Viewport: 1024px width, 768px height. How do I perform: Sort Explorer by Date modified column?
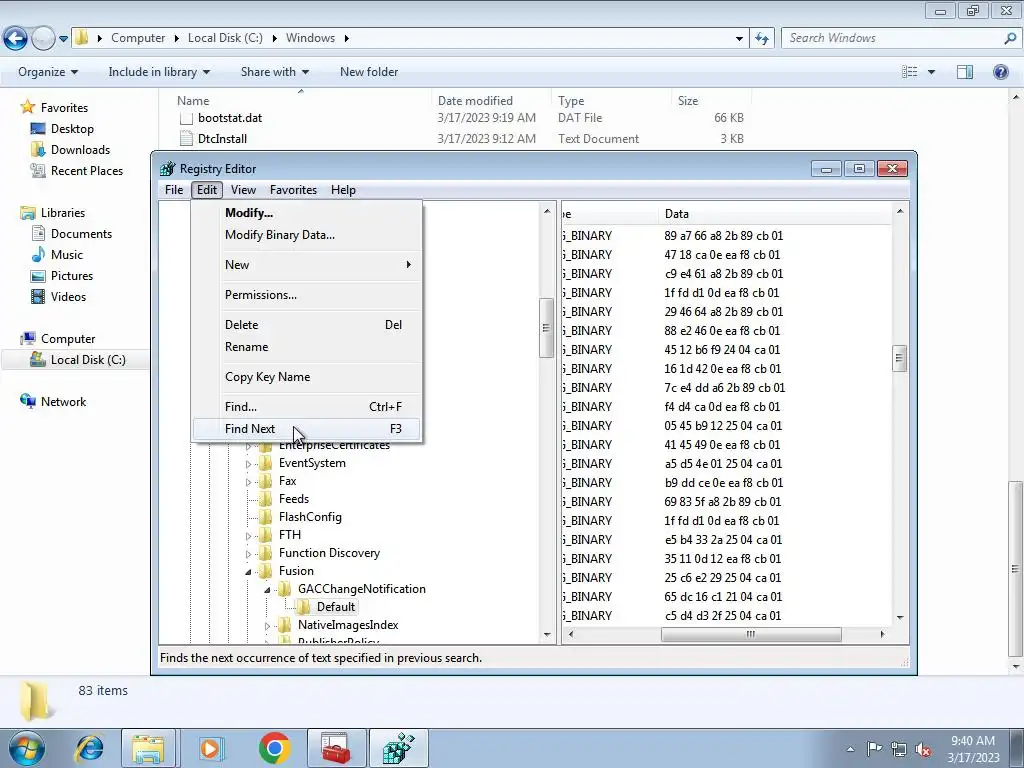point(491,101)
